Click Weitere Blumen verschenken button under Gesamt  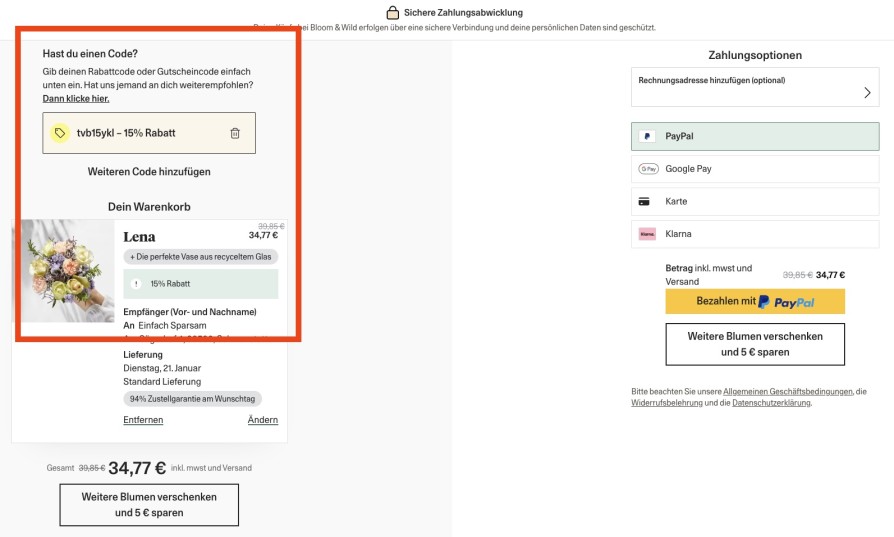[149, 505]
